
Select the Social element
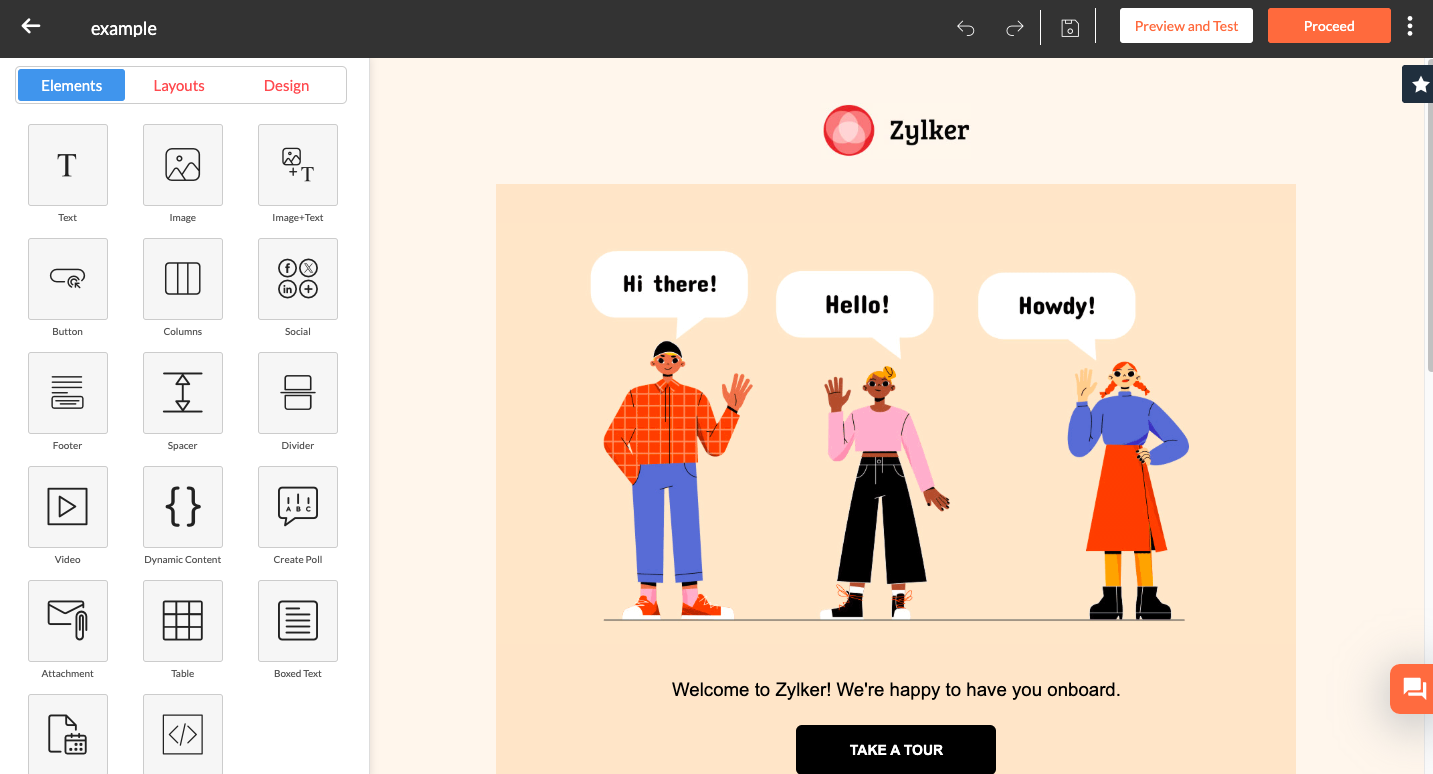pyautogui.click(x=298, y=279)
